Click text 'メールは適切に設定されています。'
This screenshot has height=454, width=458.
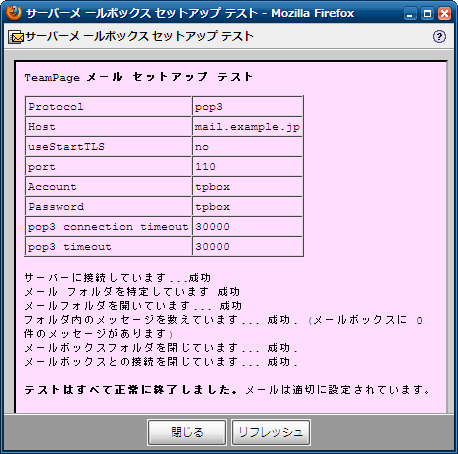coord(338,390)
